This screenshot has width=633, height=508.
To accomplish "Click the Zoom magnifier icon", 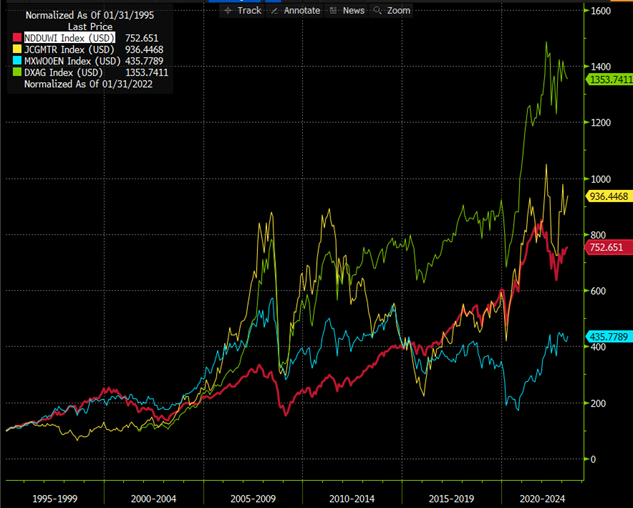I will (x=377, y=10).
